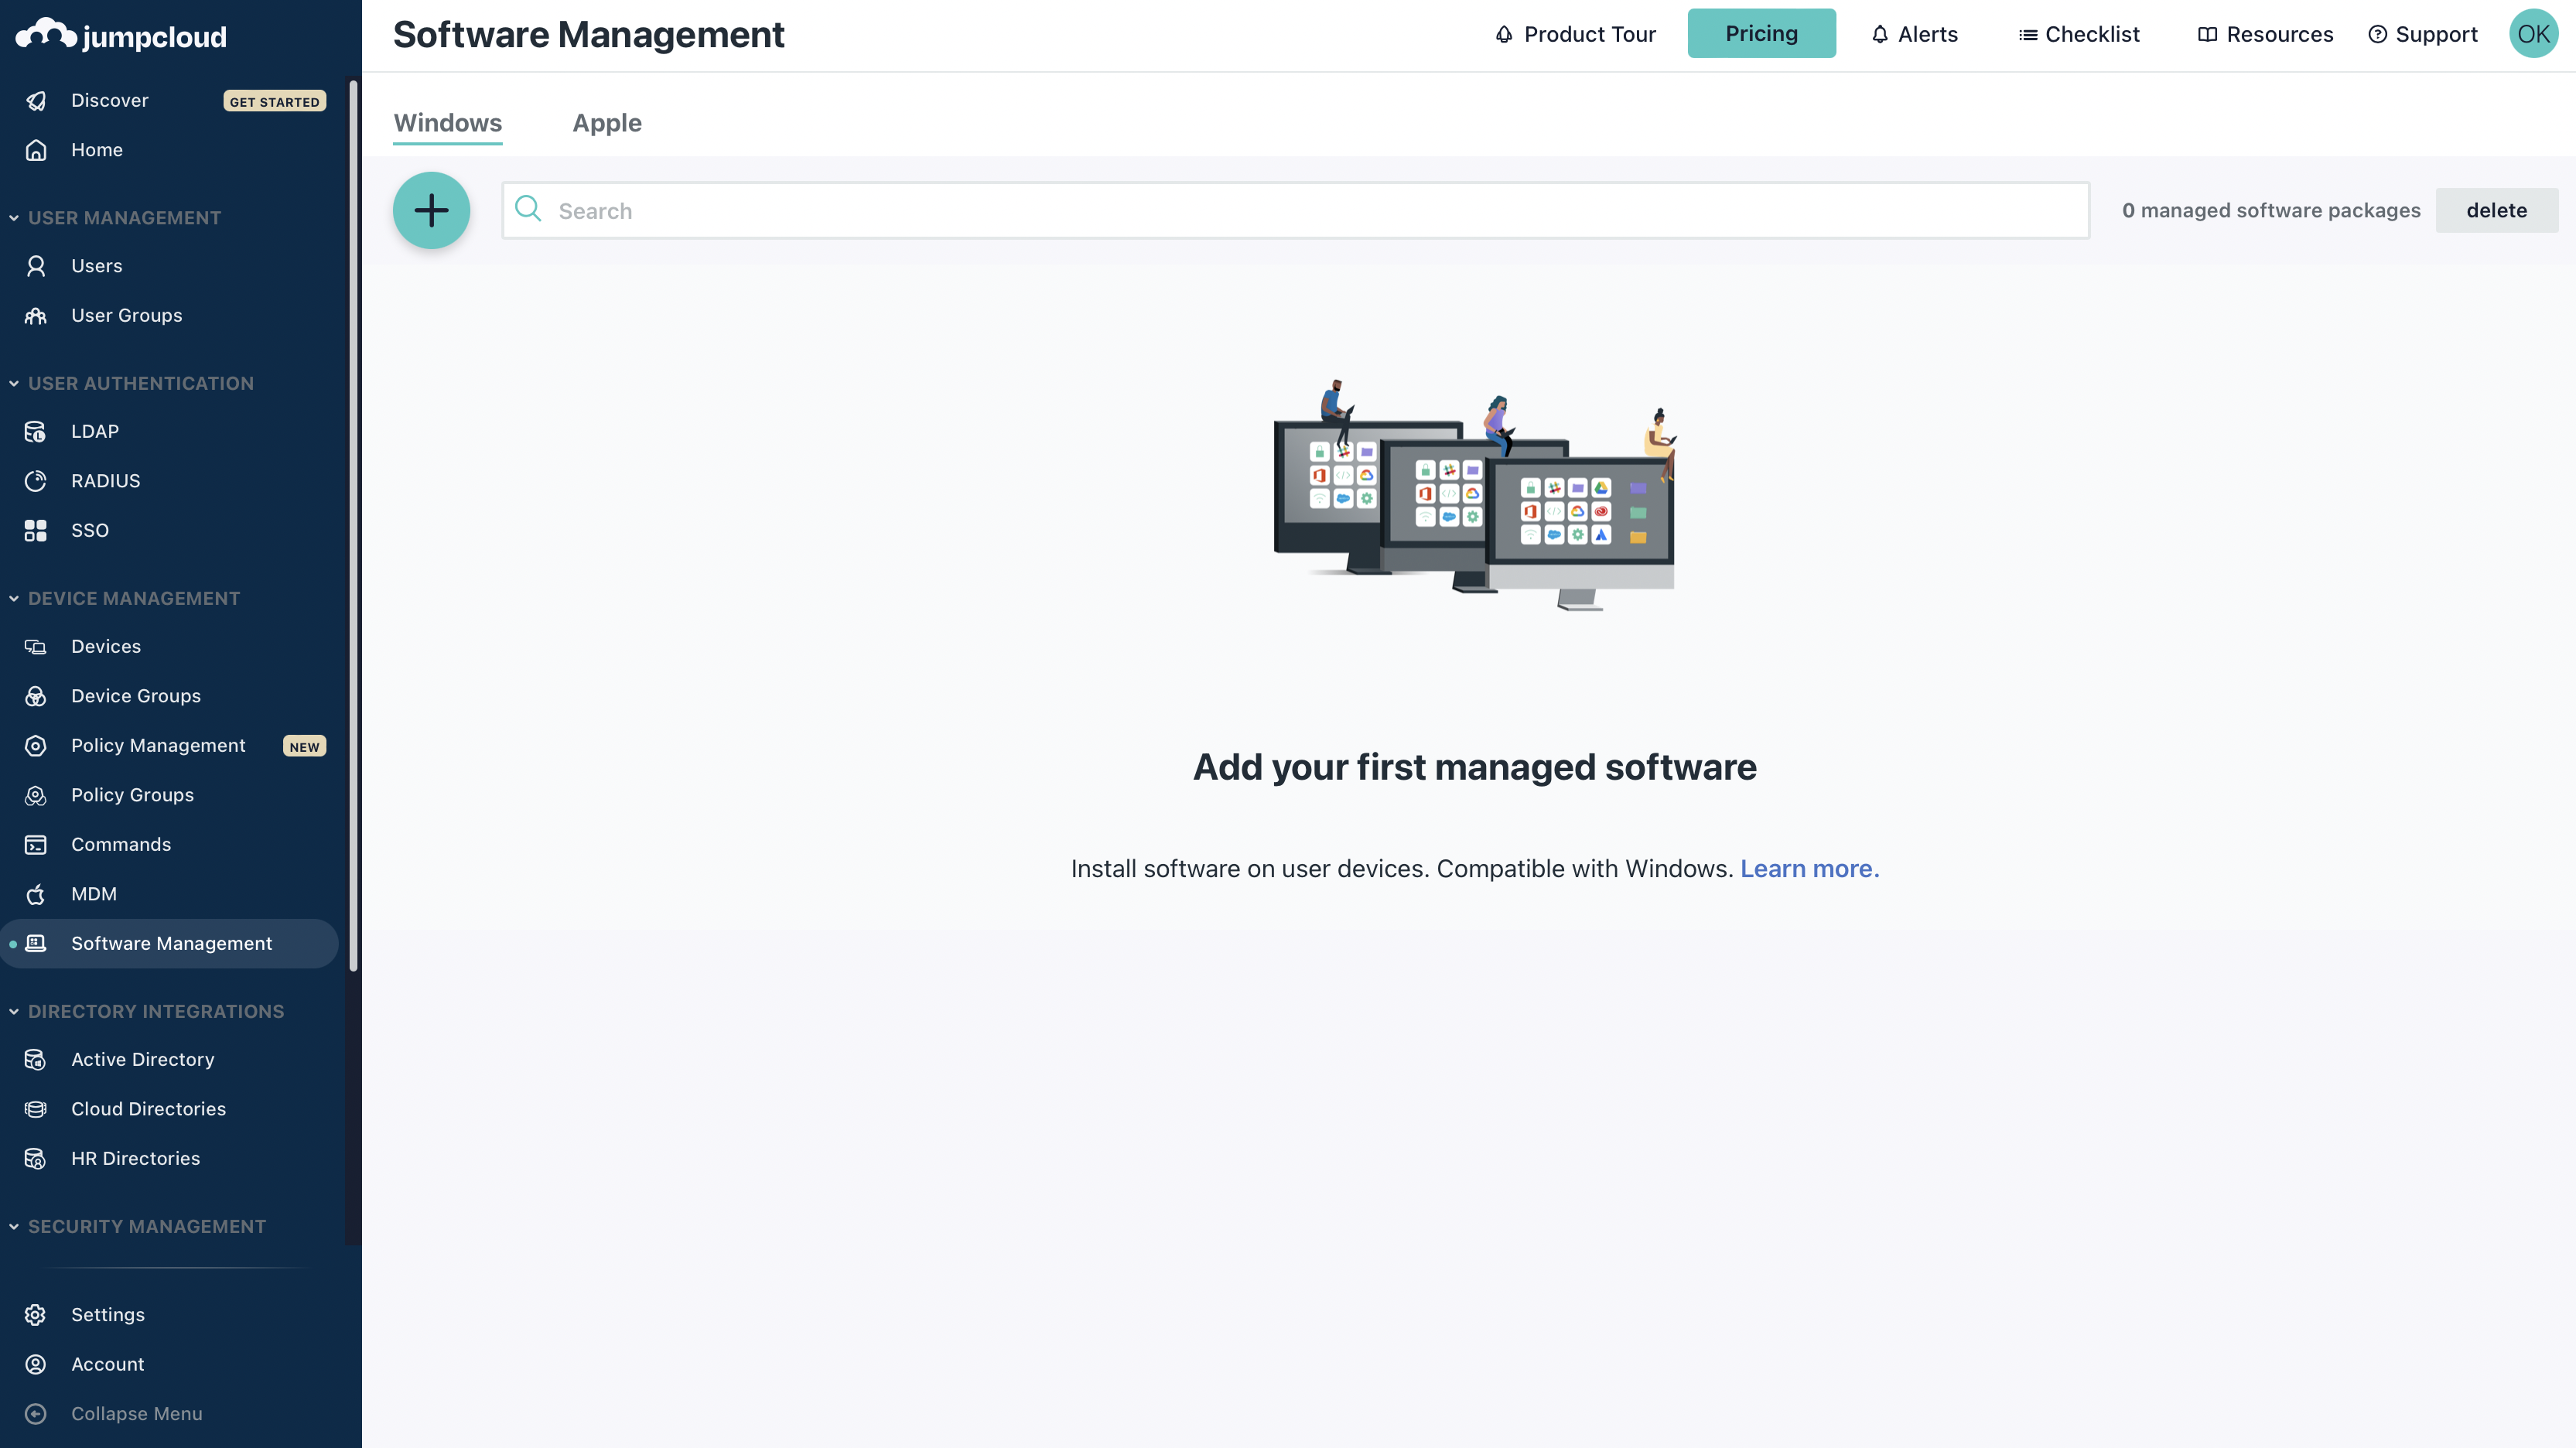Open SSO from the sidebar icon

pos(36,530)
